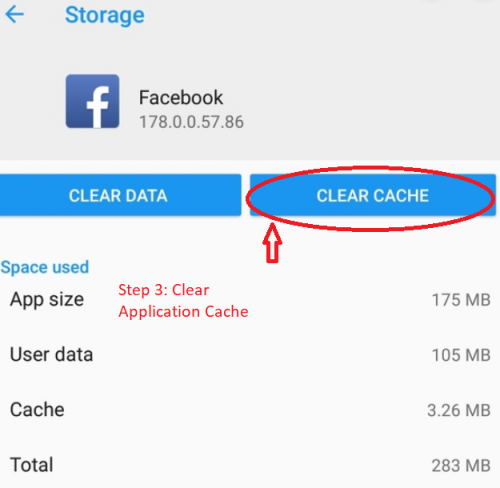Viewport: 500px width, 488px height.
Task: Select the User data row
Action: click(250, 355)
